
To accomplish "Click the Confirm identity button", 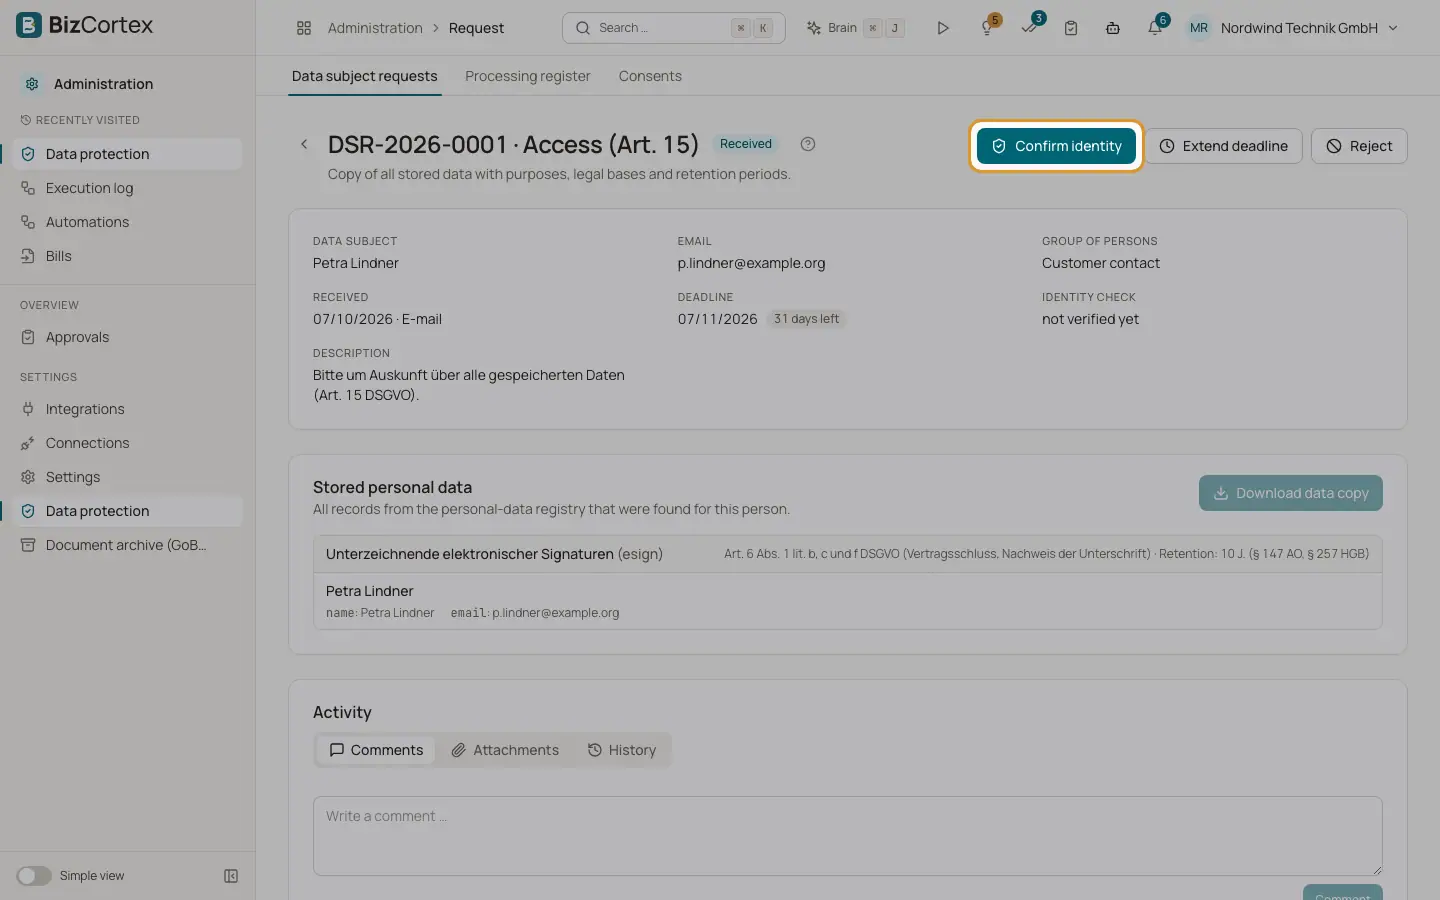I will 1056,146.
